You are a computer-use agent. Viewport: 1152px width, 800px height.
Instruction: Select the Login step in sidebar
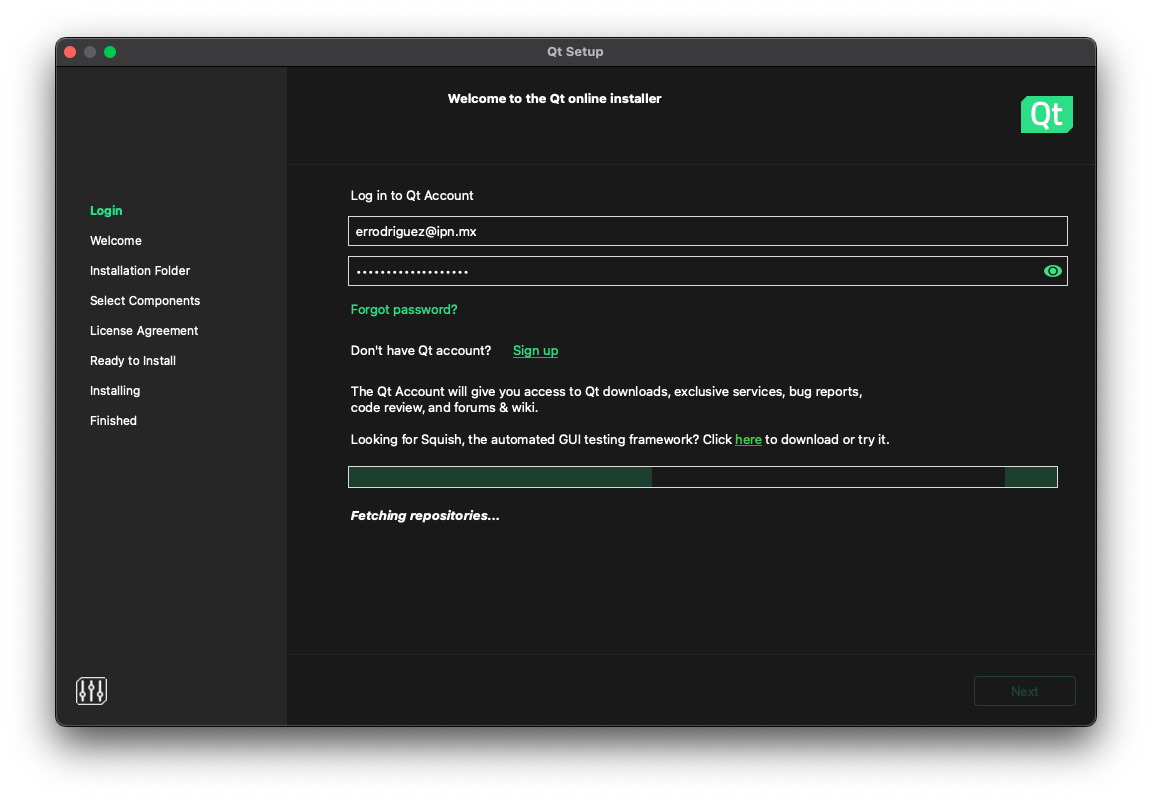click(106, 211)
